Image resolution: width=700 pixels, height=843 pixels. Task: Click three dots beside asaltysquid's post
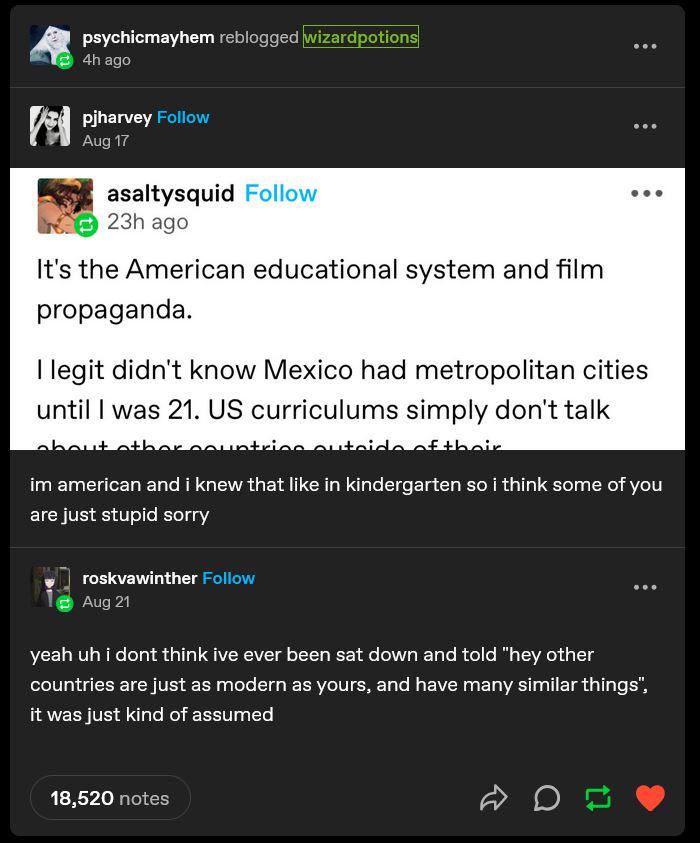pyautogui.click(x=646, y=194)
